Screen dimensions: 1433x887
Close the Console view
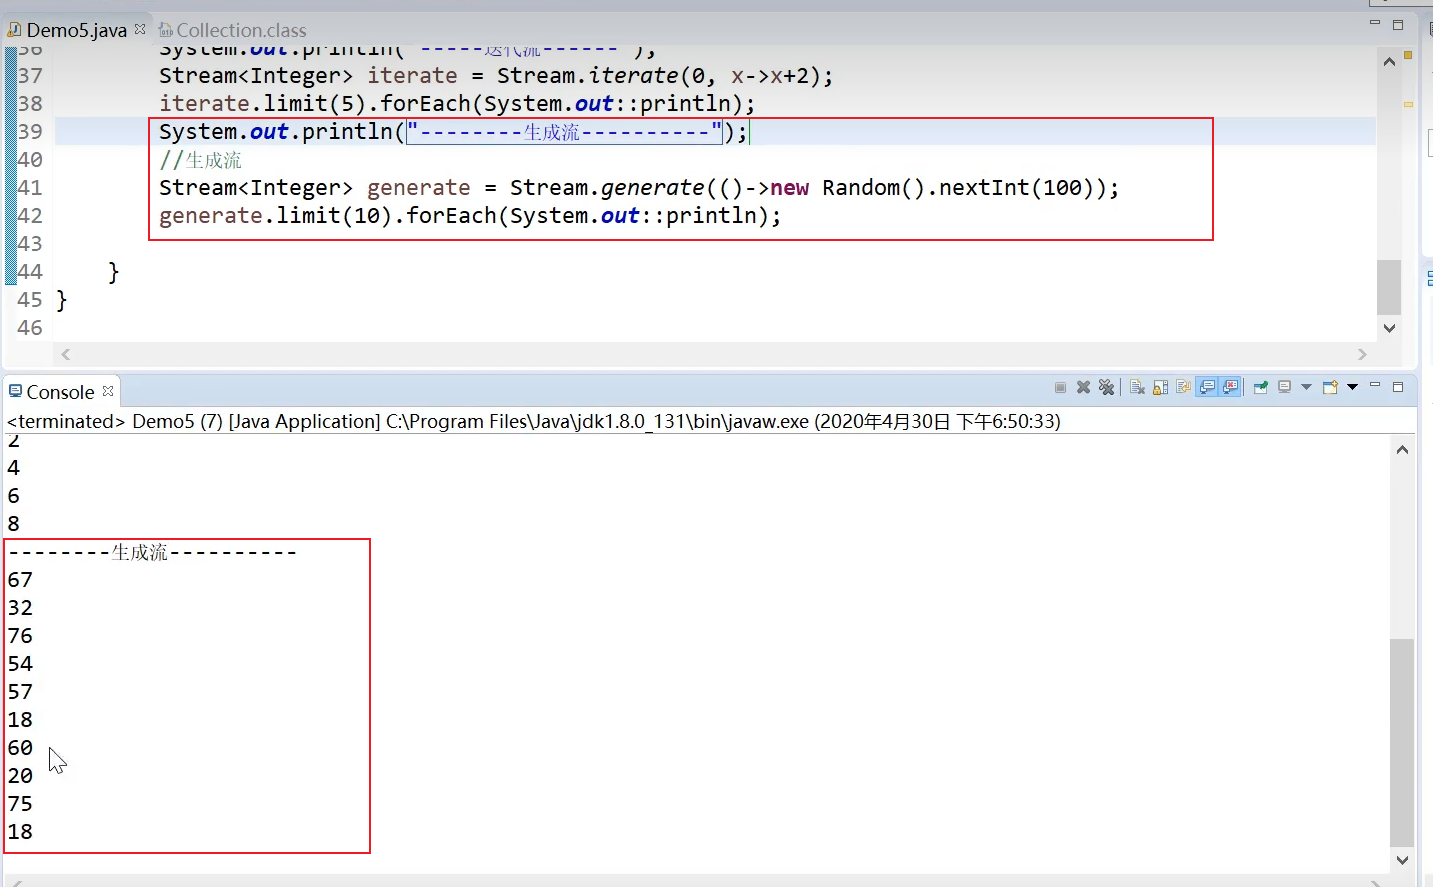108,391
